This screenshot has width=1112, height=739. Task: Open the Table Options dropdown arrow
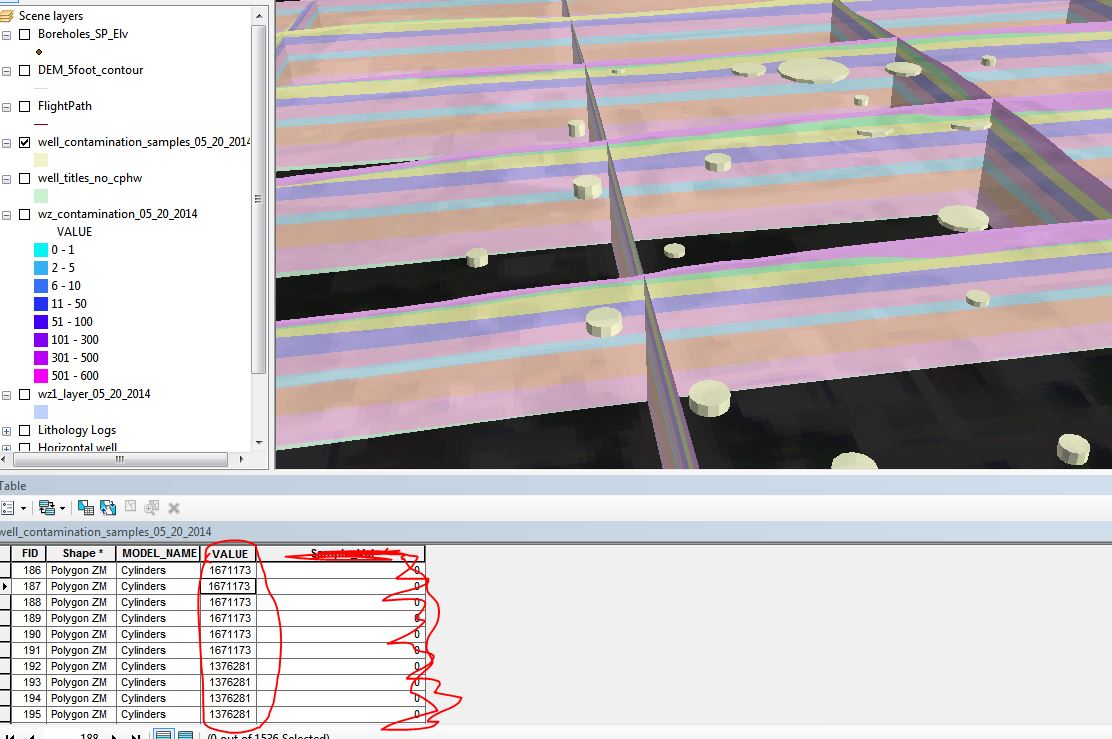coord(23,508)
